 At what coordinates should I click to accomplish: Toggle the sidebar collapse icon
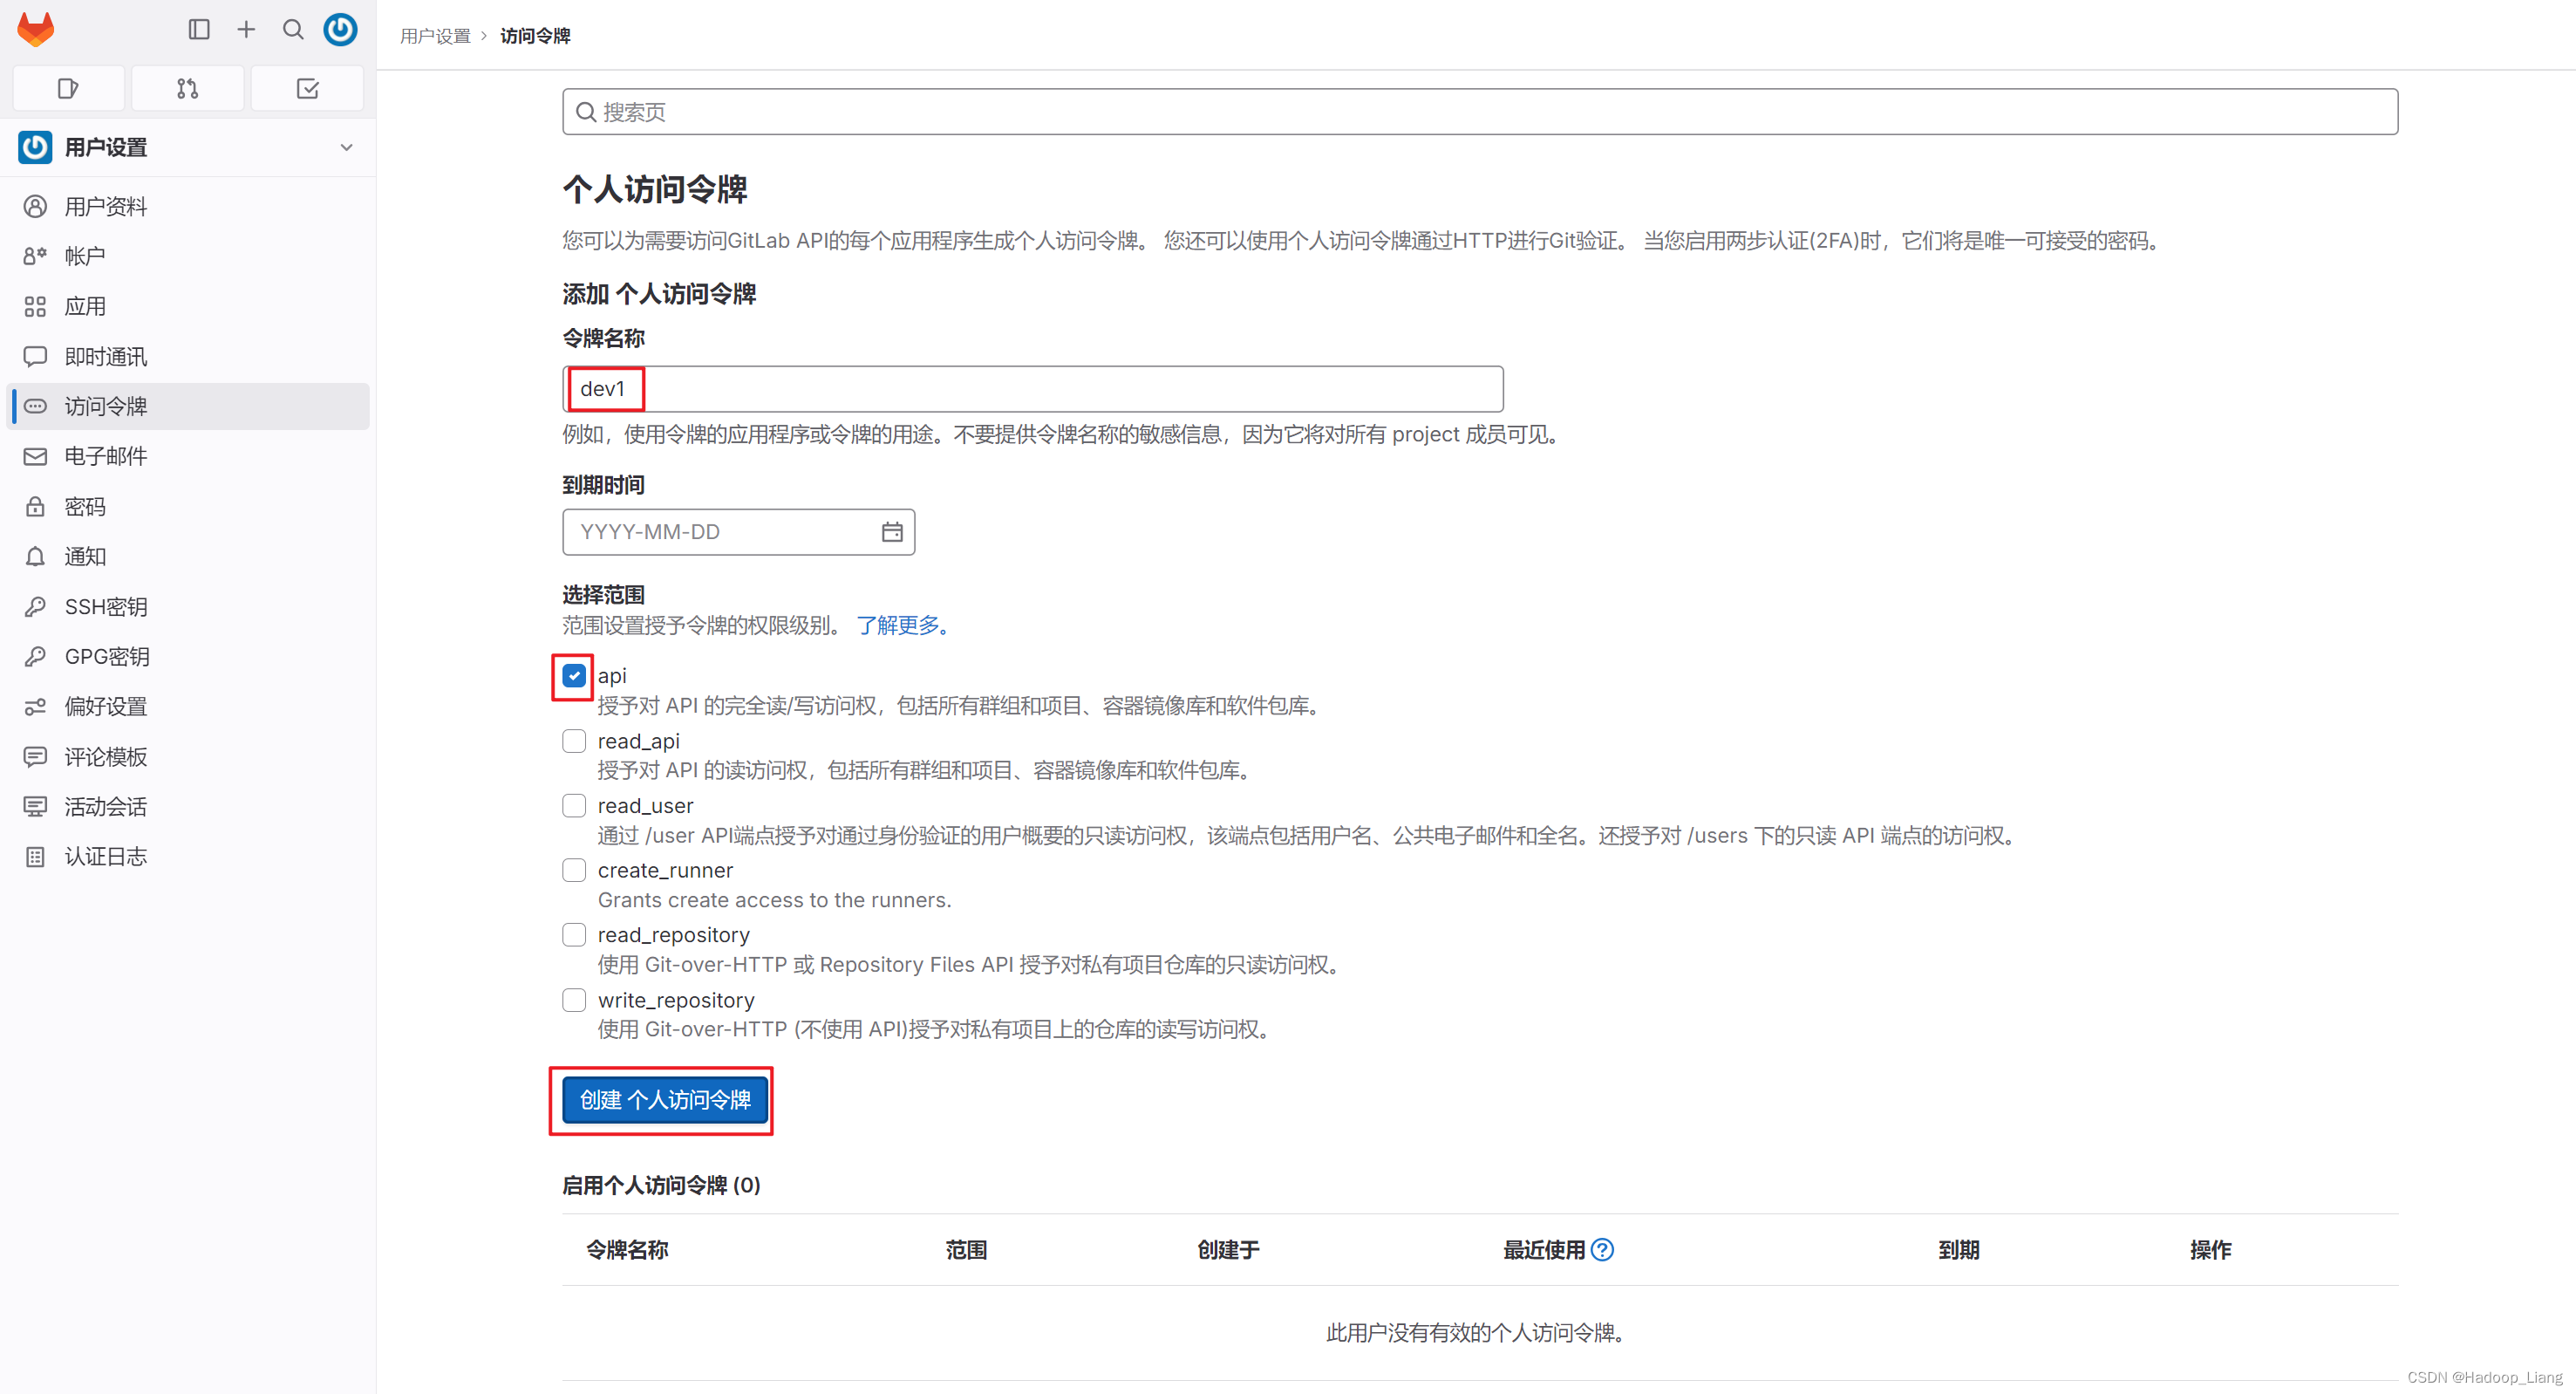point(199,29)
